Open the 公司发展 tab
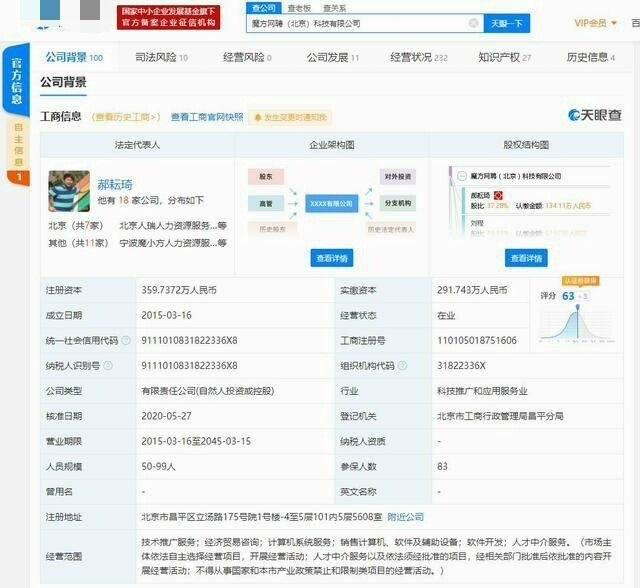The height and width of the screenshot is (588, 640). tap(333, 58)
